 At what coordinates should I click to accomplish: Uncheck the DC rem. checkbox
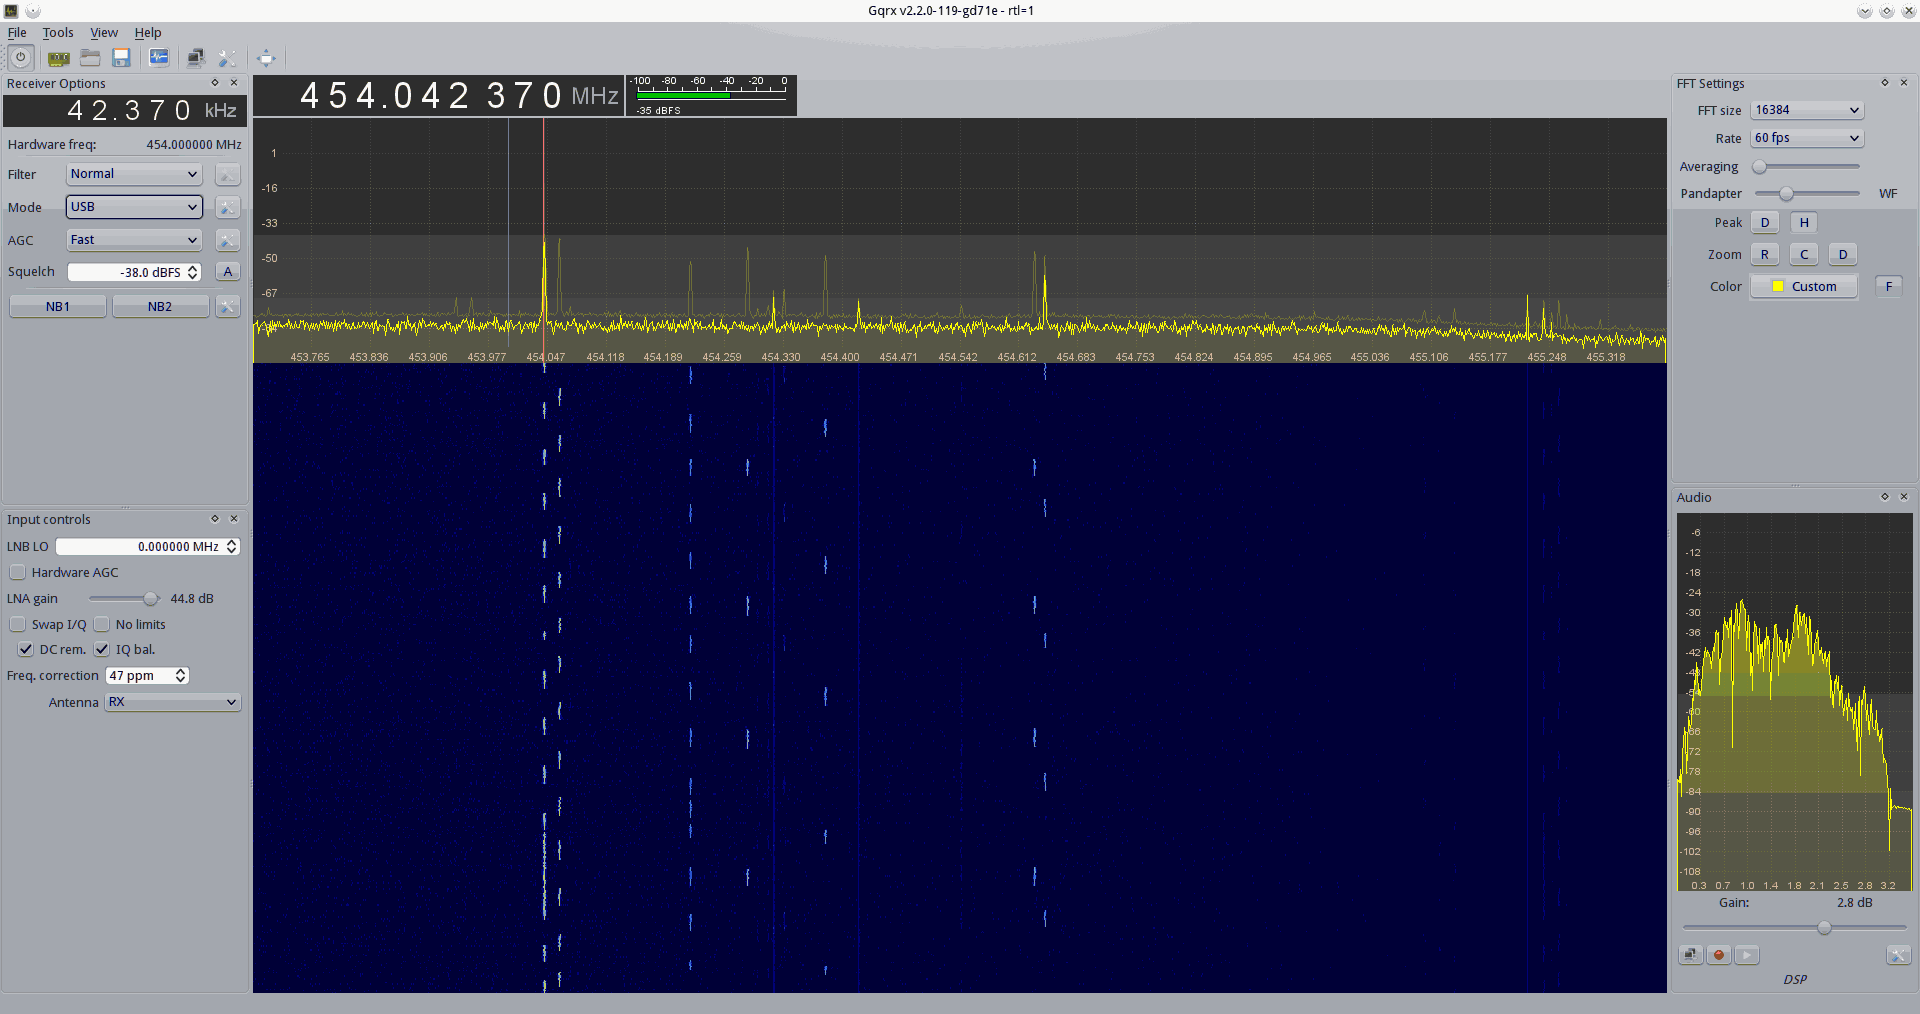pos(26,649)
